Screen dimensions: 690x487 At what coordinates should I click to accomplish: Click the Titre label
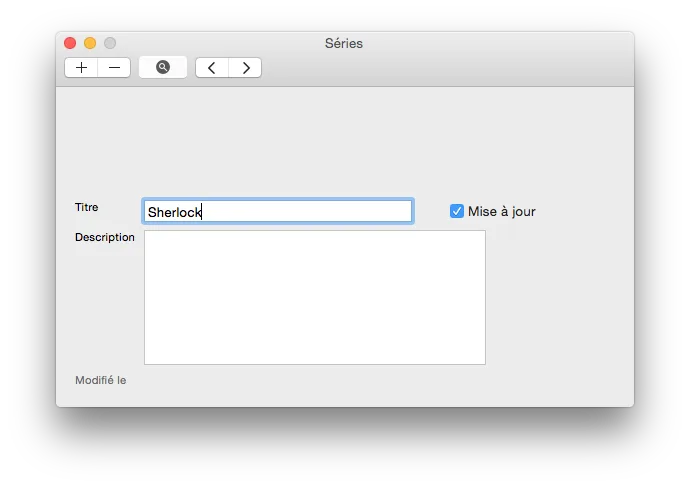click(x=87, y=207)
